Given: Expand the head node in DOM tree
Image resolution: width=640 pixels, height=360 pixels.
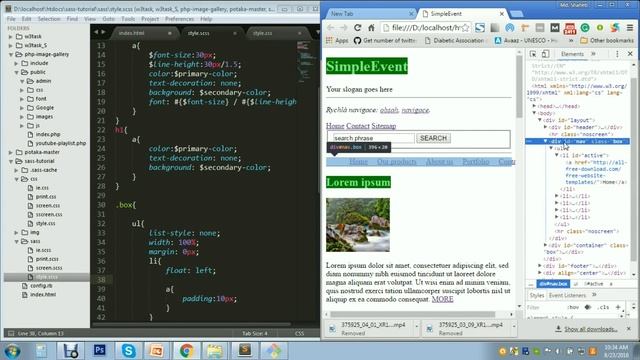Looking at the screenshot, I should 534,106.
